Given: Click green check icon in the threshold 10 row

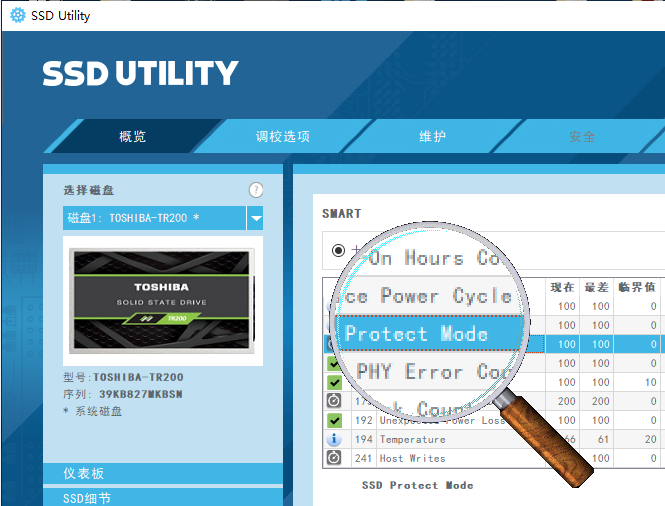Looking at the screenshot, I should click(x=334, y=382).
